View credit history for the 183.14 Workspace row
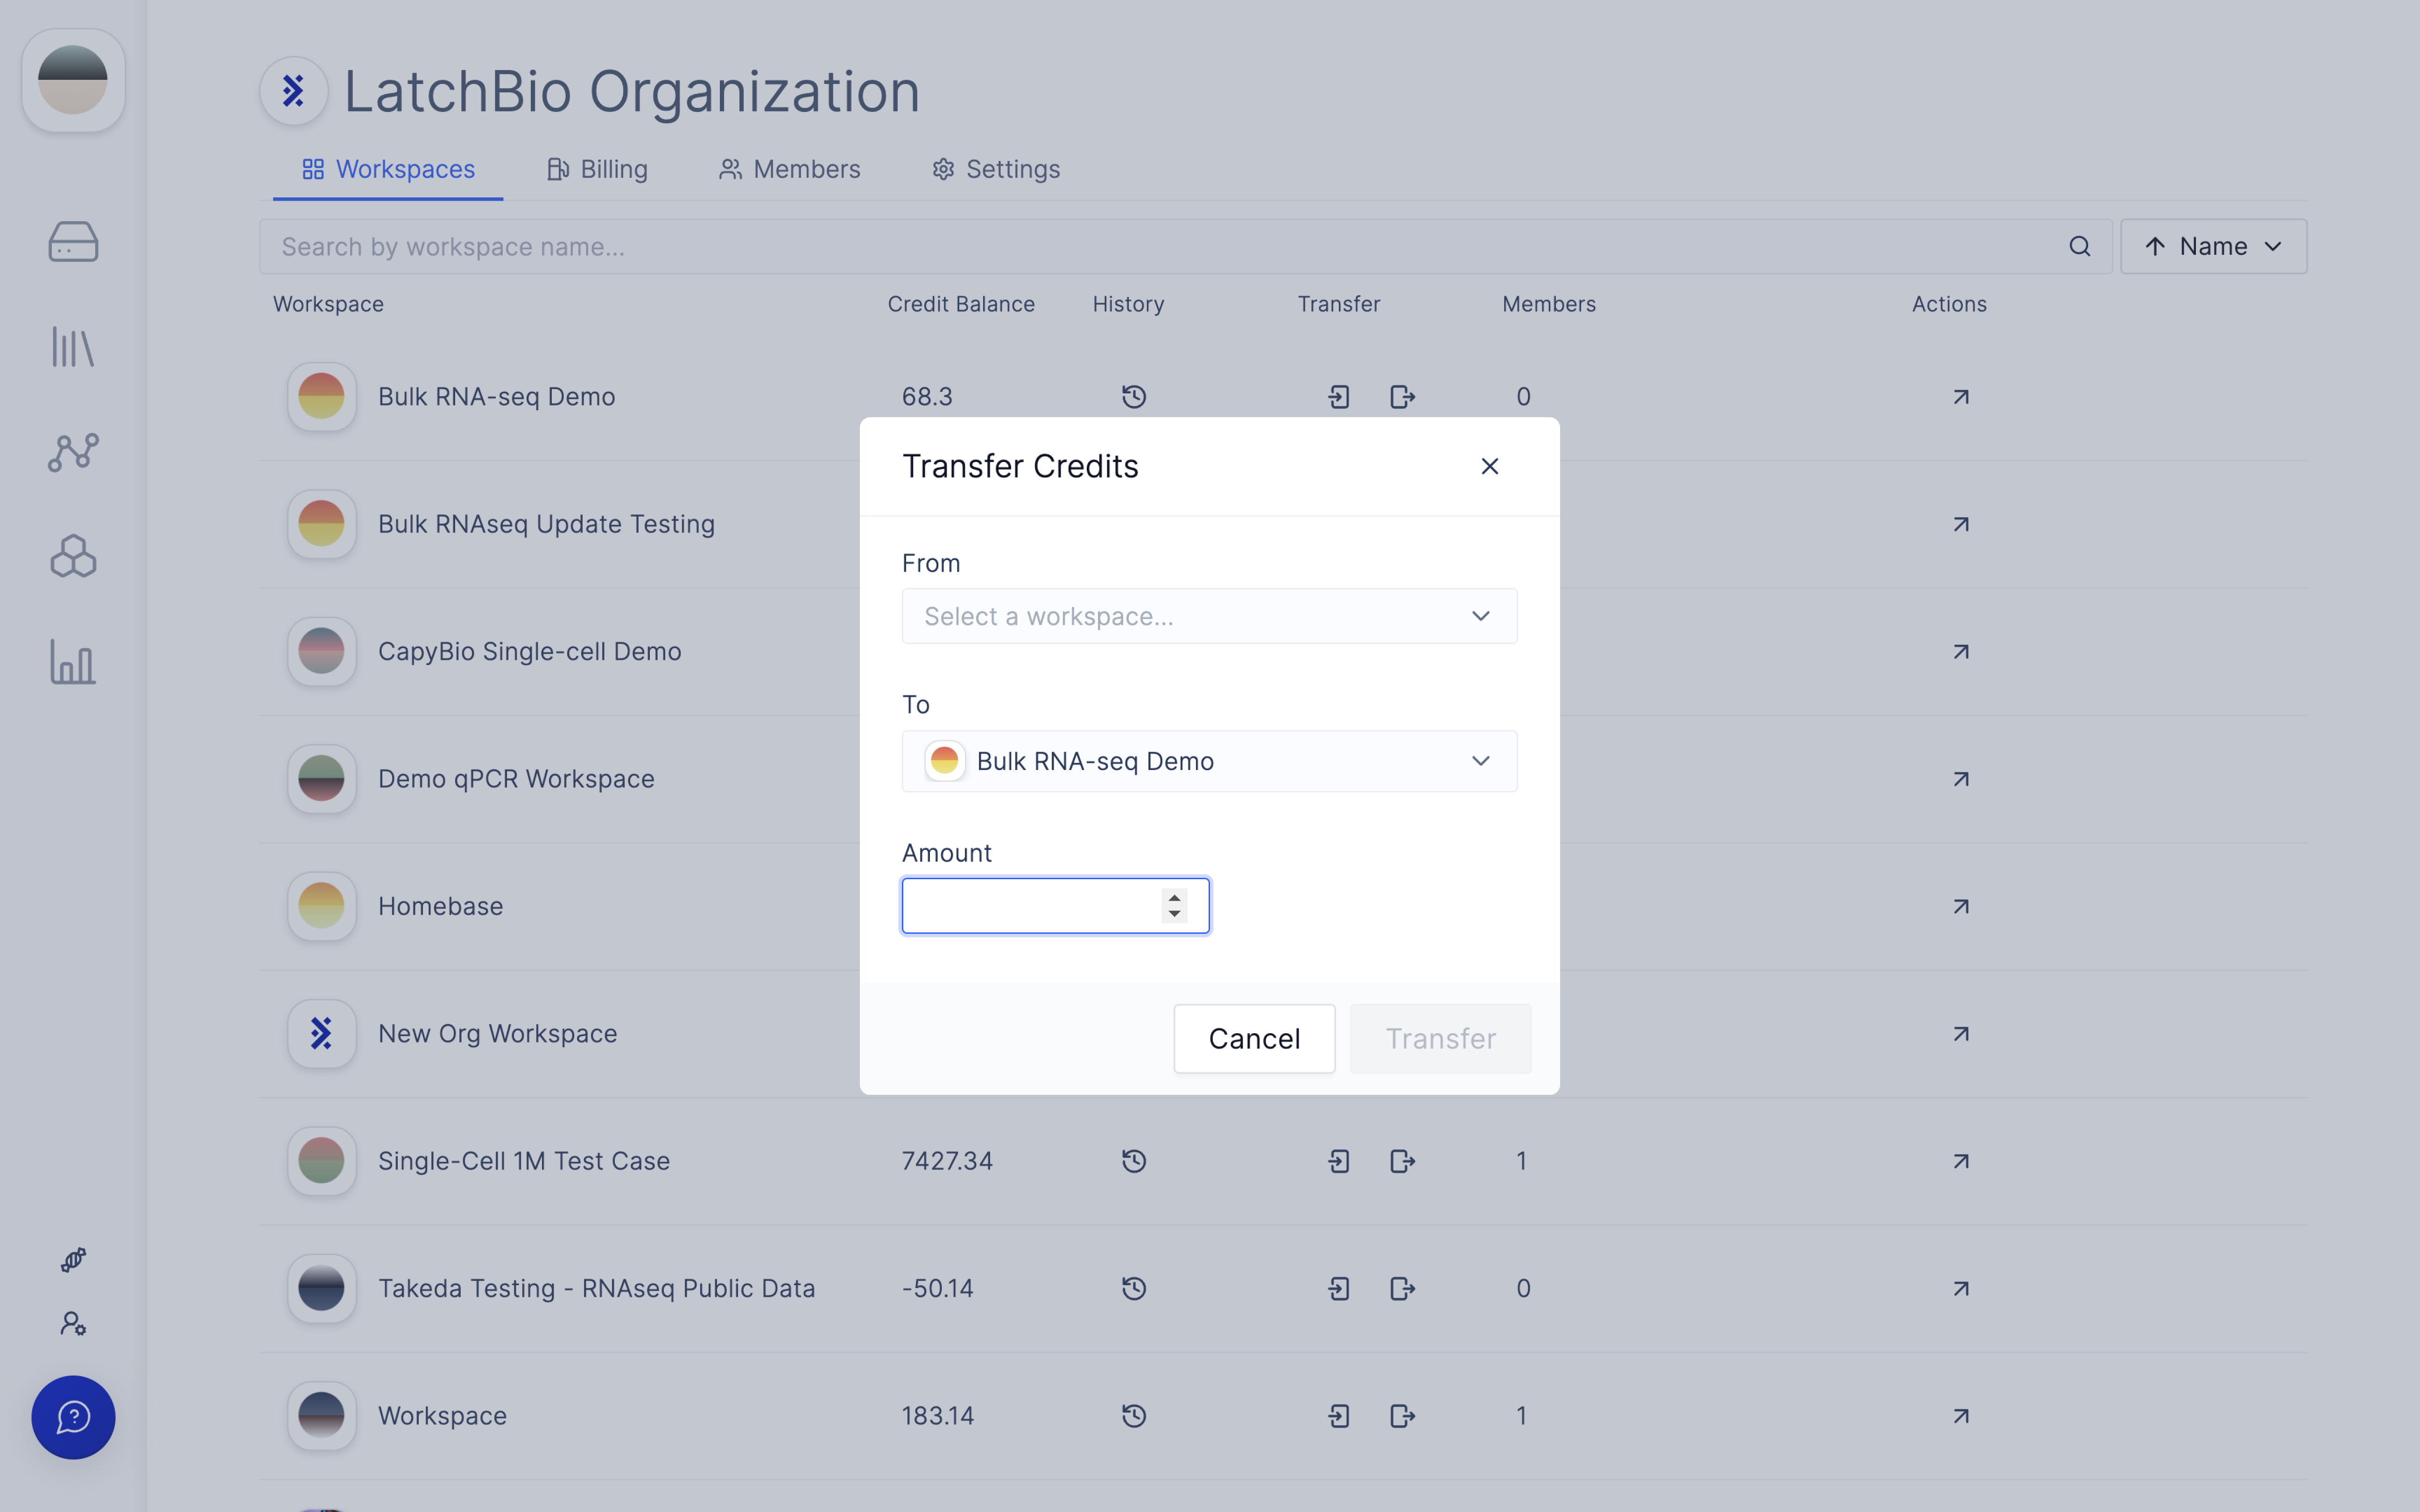 [1134, 1416]
